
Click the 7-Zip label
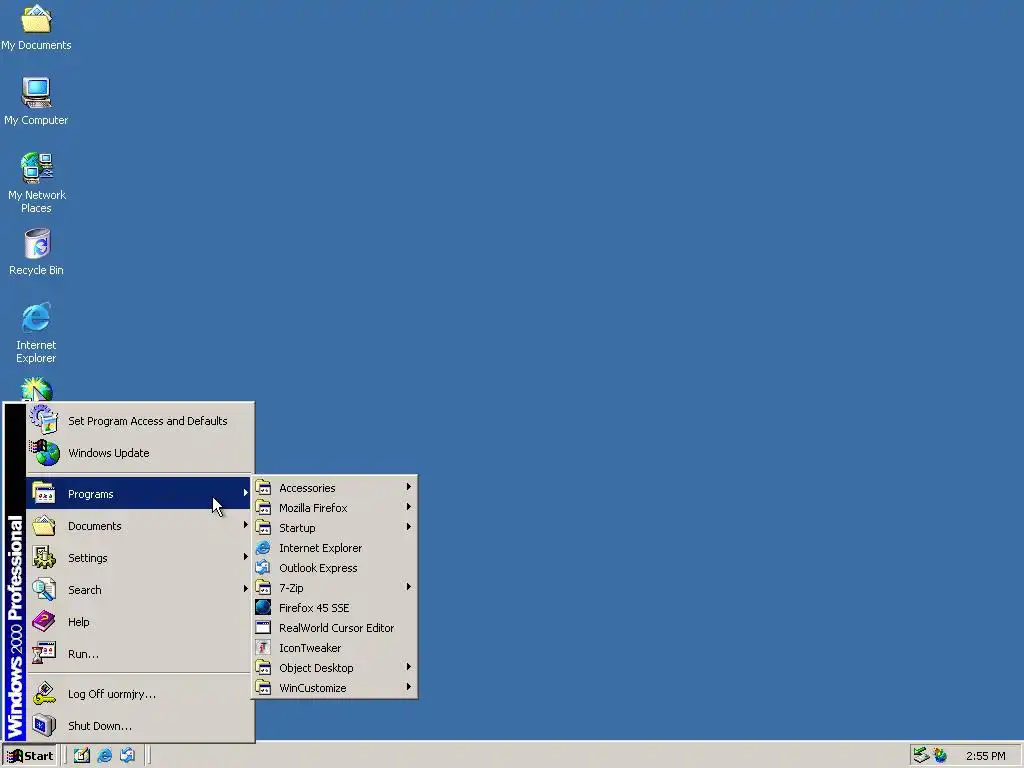[291, 588]
